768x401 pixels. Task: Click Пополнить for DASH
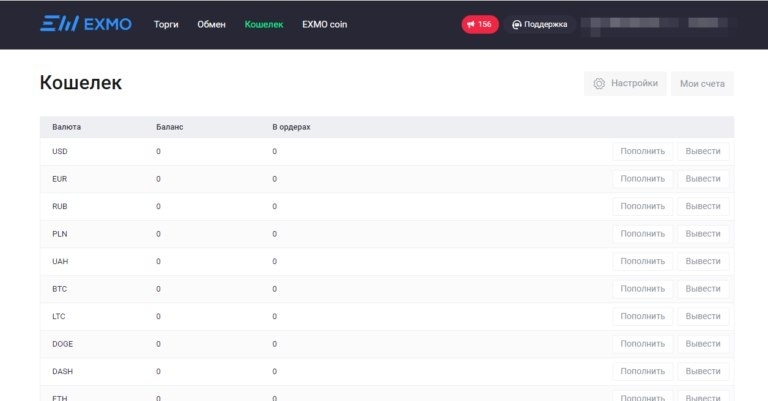coord(643,371)
